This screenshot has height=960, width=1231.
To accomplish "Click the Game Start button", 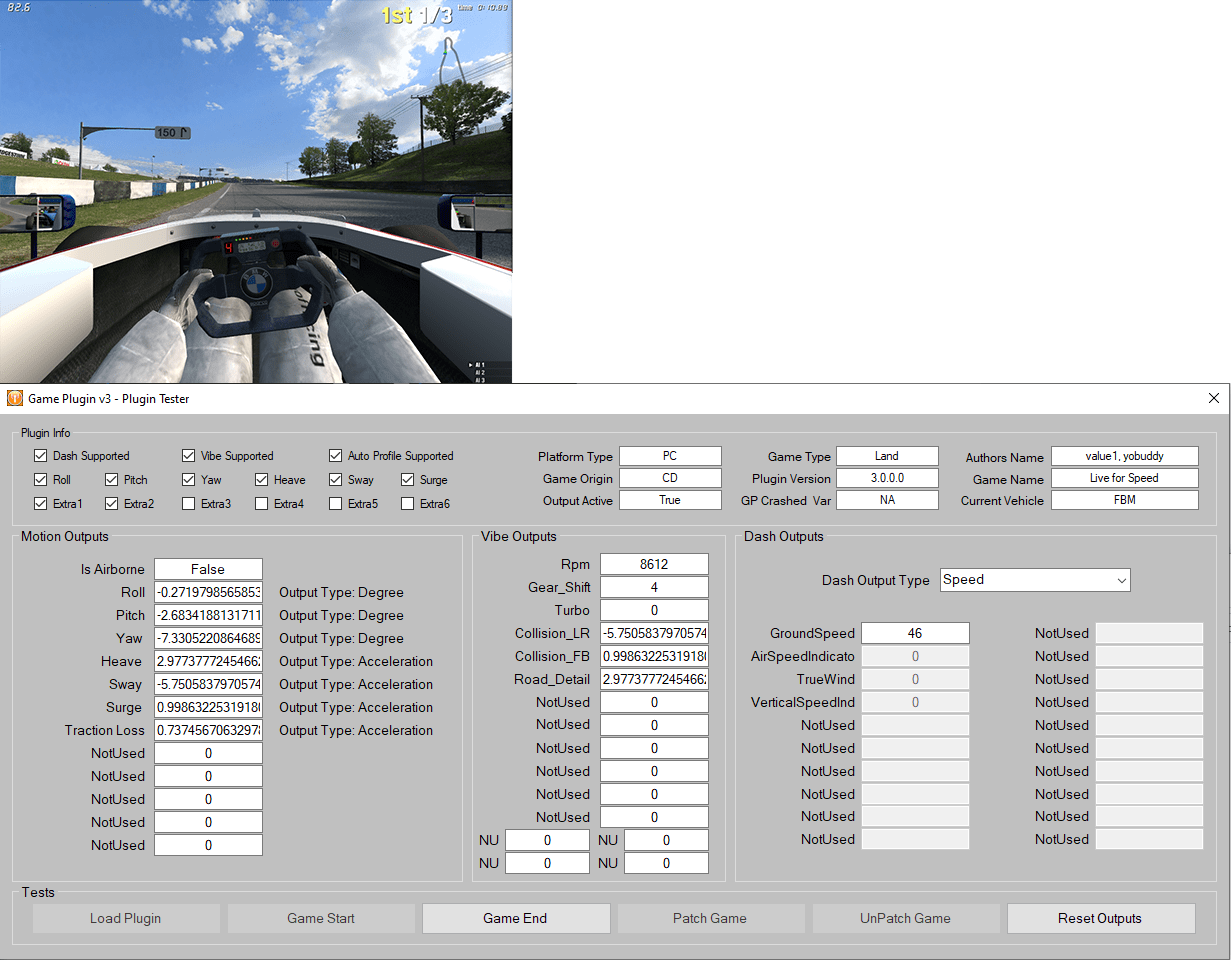I will point(320,918).
